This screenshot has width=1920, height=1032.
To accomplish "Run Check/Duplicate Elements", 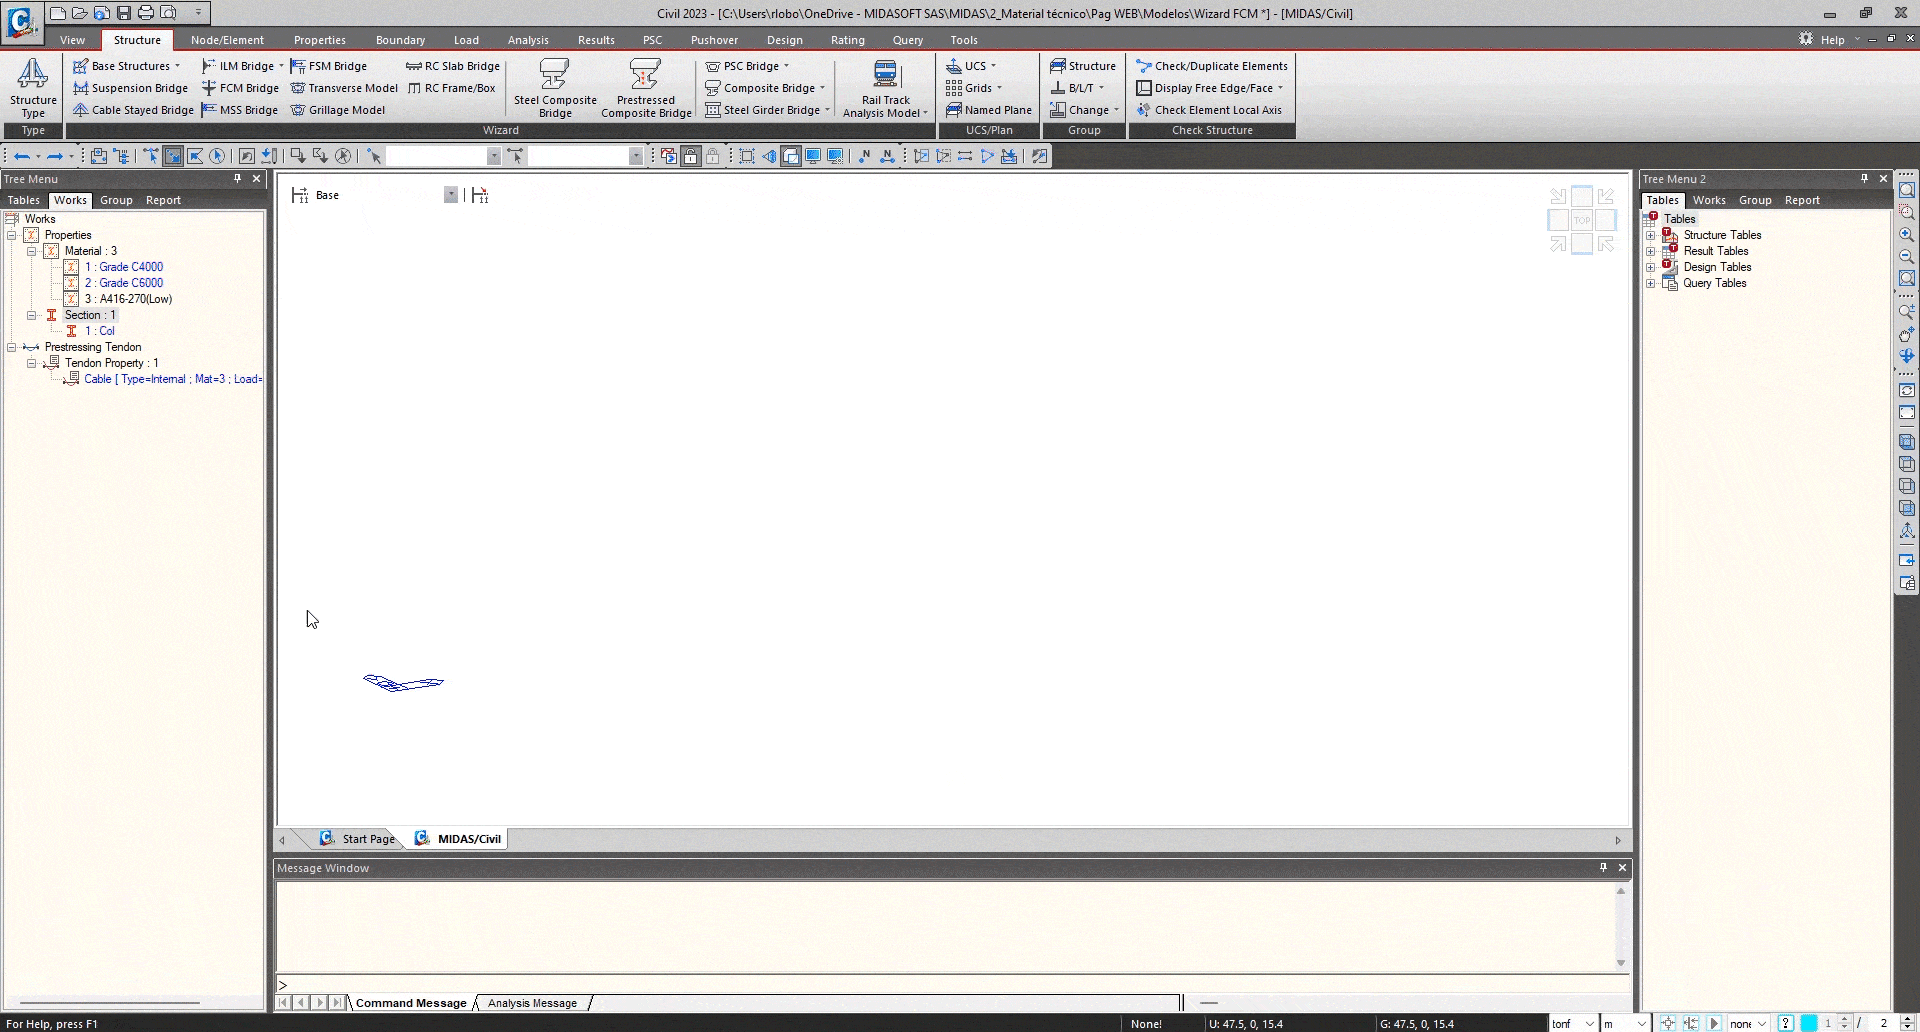I will 1212,66.
